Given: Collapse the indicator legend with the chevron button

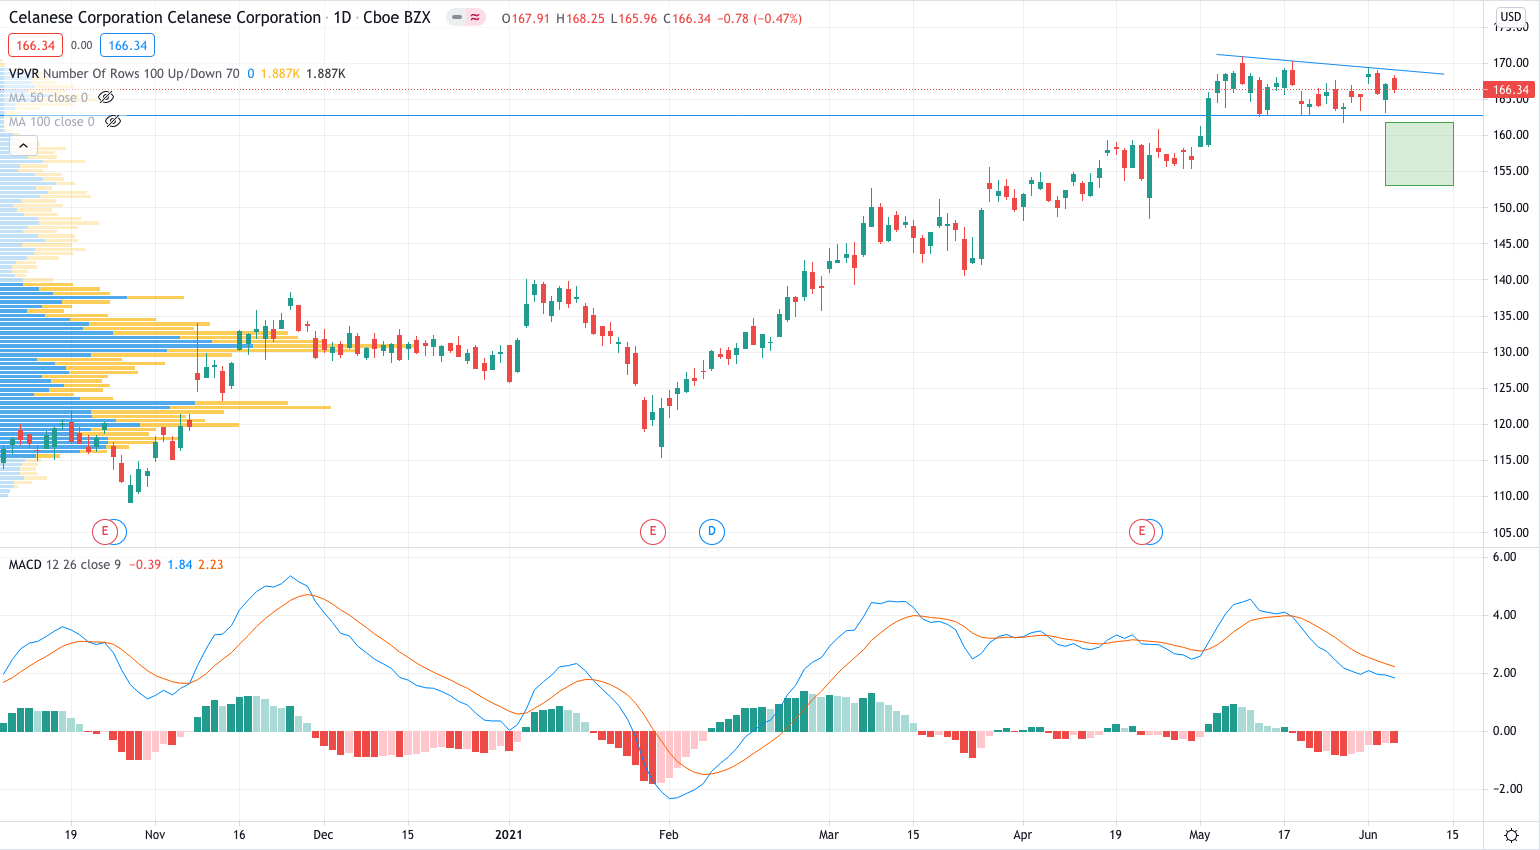Looking at the screenshot, I should click(x=23, y=146).
